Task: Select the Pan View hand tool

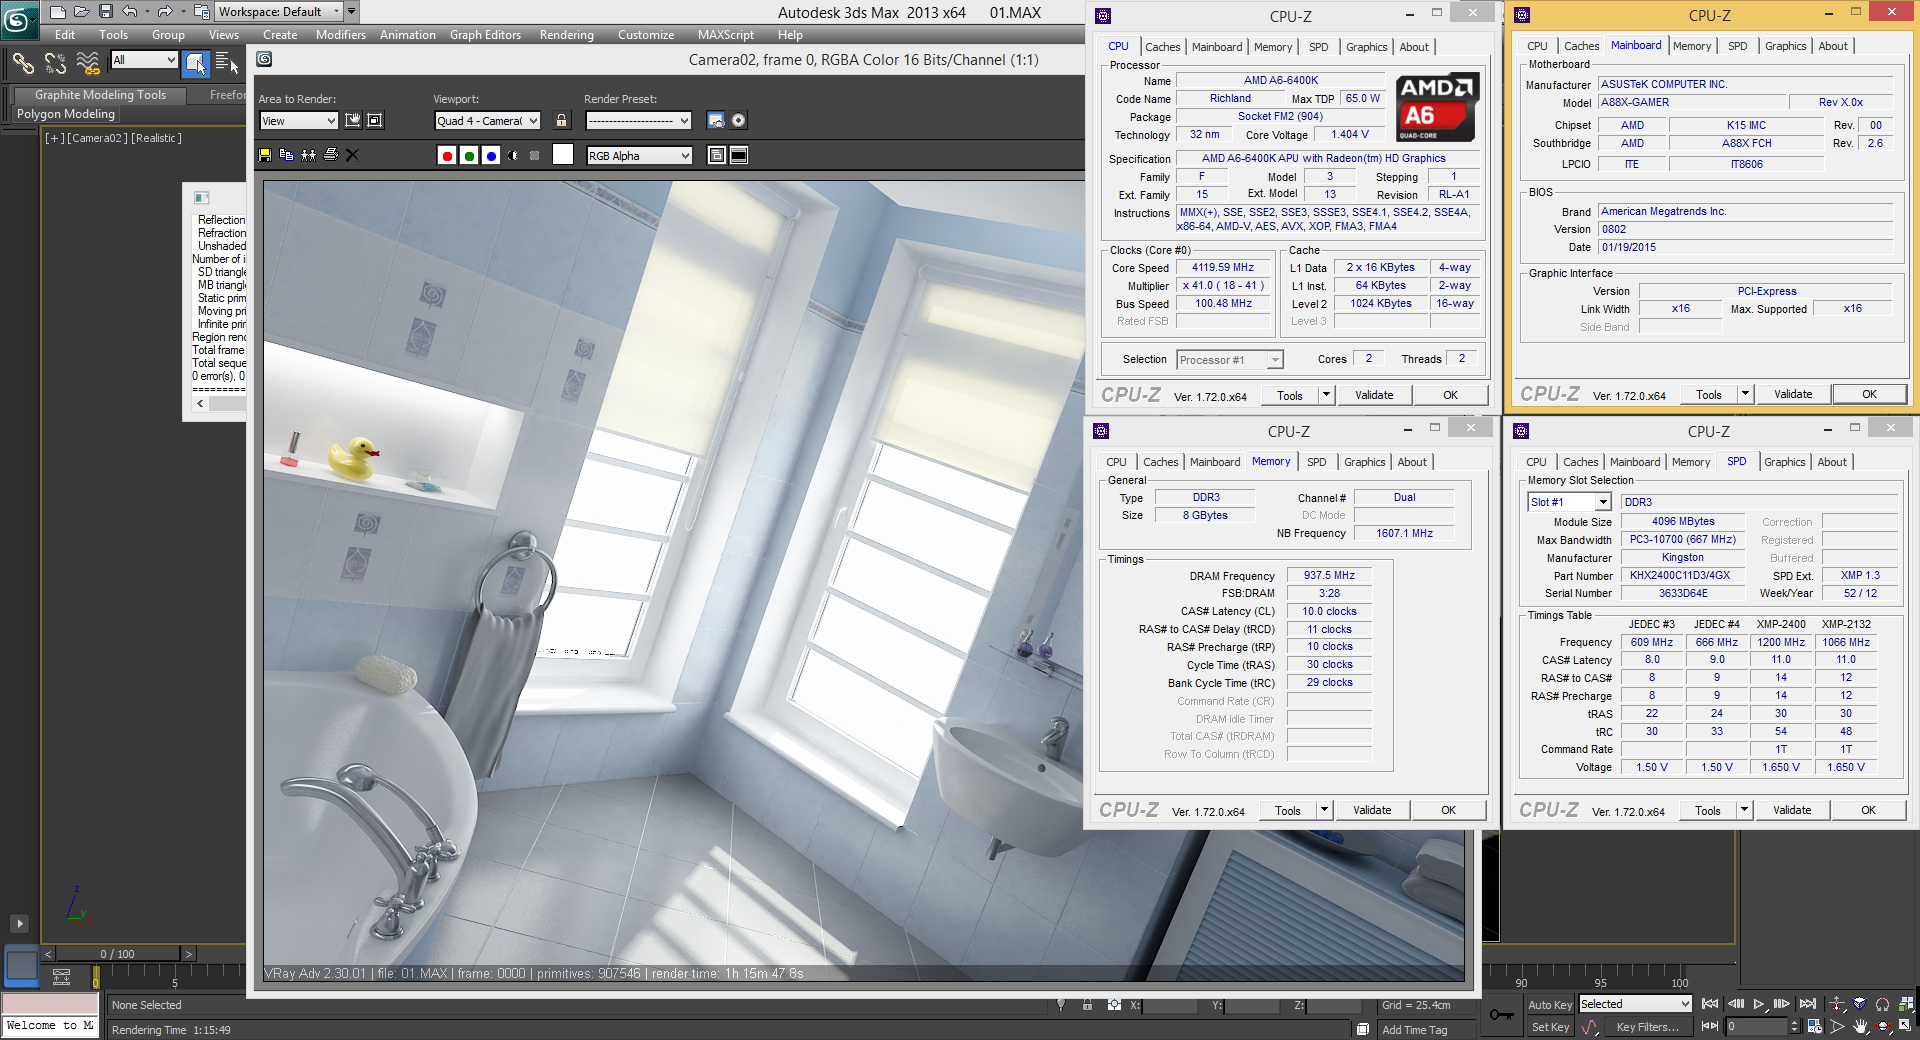Action: (x=1861, y=1026)
